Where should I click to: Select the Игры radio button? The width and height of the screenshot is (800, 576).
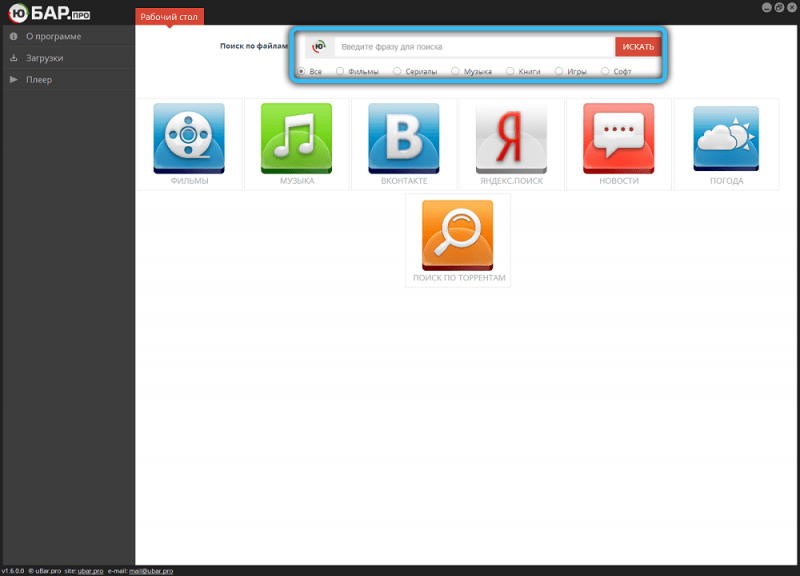tap(559, 71)
